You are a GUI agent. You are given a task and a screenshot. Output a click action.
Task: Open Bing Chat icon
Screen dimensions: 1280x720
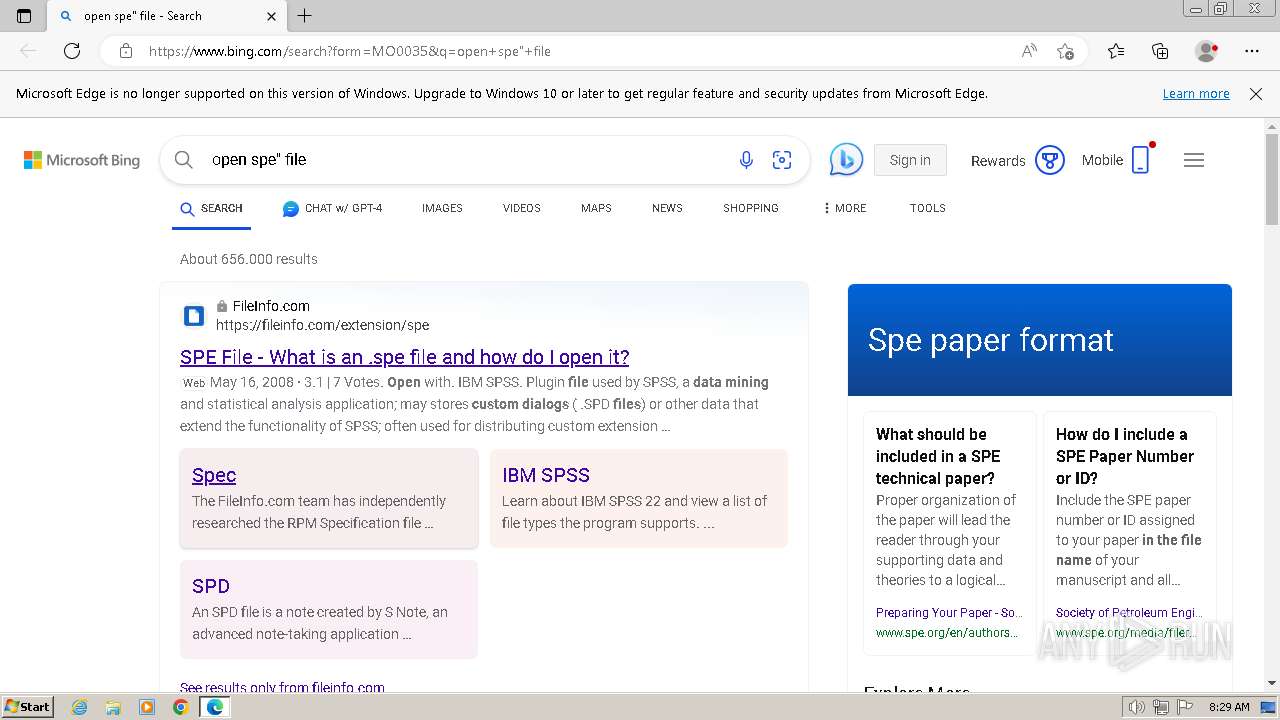tap(846, 160)
